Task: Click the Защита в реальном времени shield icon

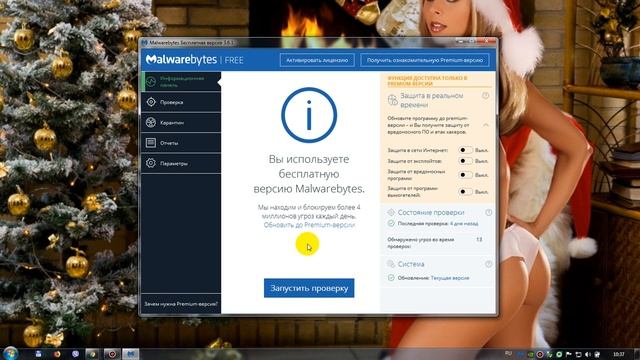Action: (392, 100)
